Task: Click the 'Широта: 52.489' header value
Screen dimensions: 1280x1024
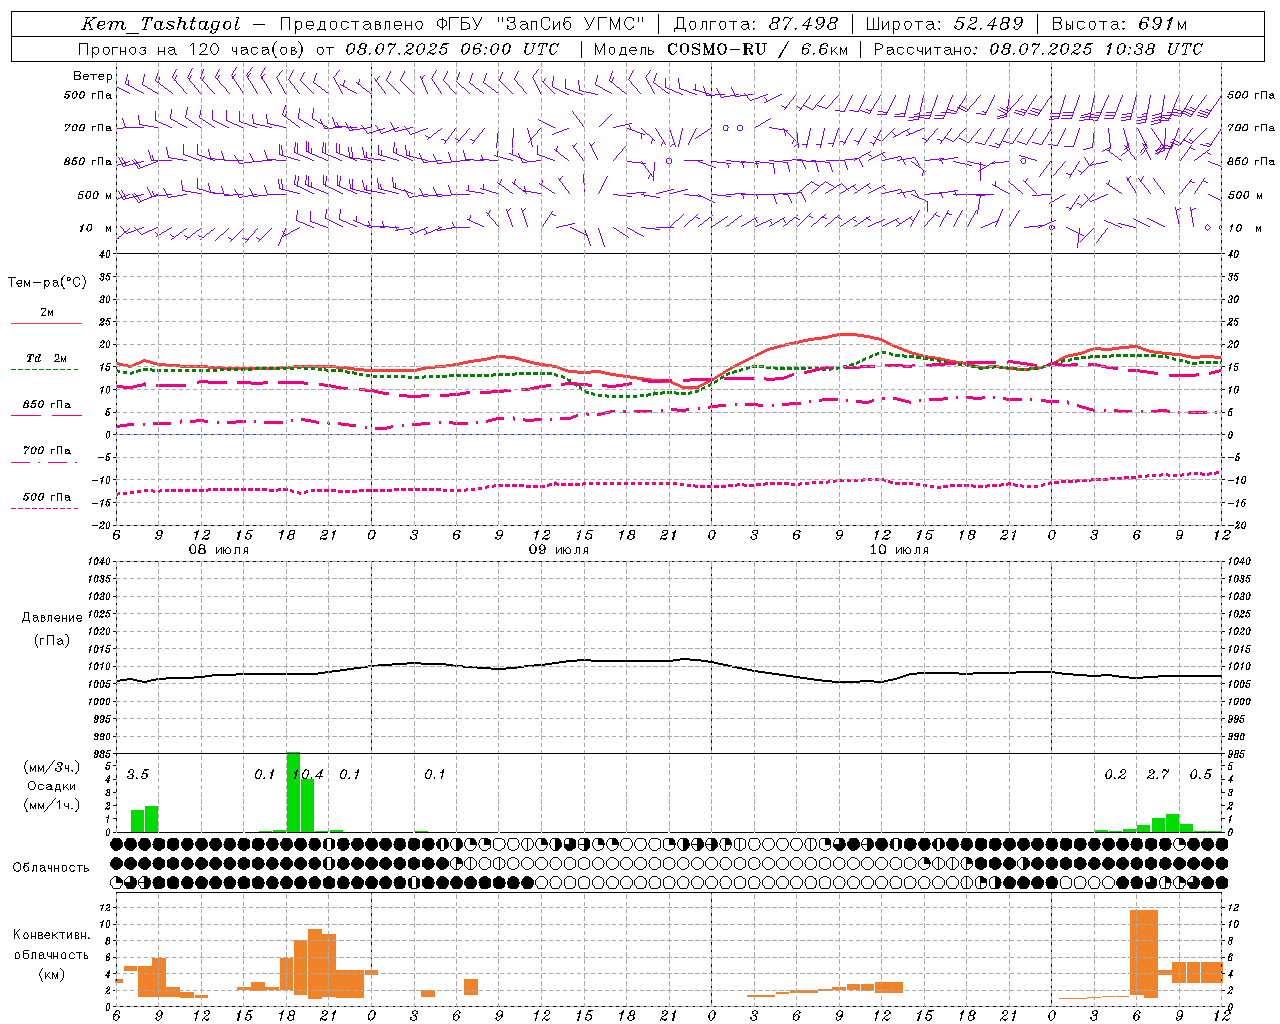Action: [945, 25]
